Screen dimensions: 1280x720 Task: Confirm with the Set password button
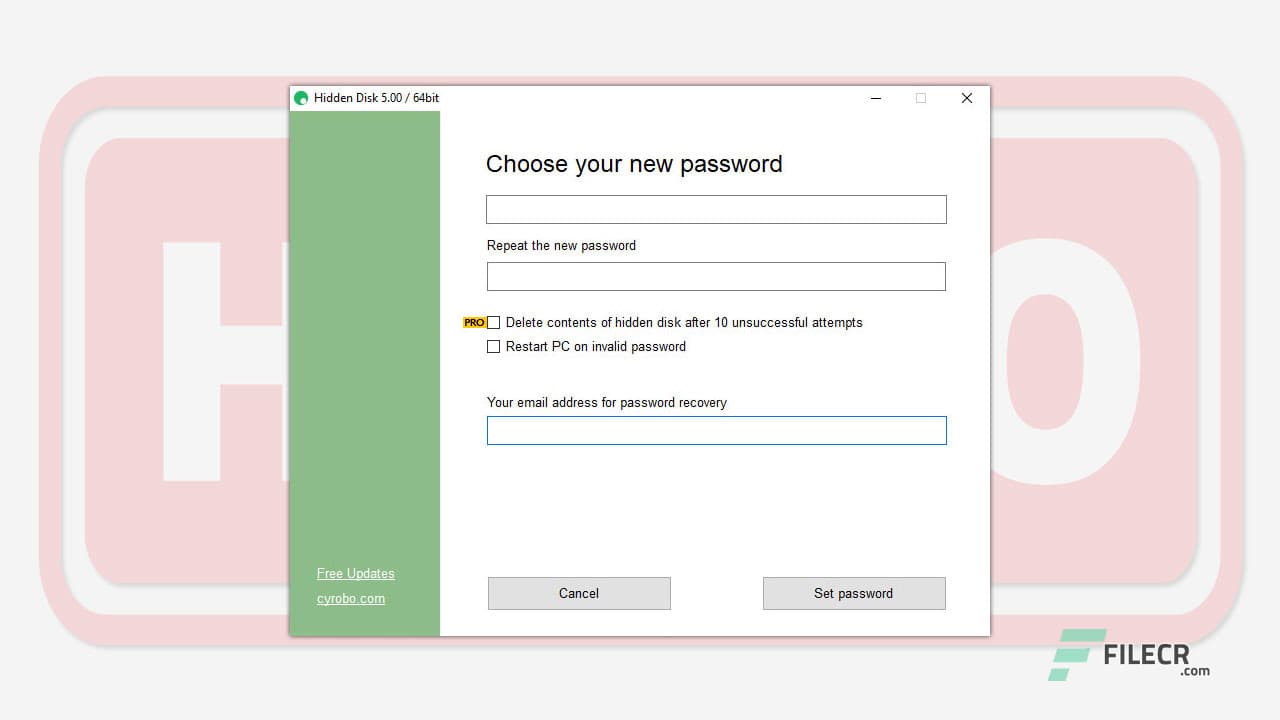[x=853, y=593]
